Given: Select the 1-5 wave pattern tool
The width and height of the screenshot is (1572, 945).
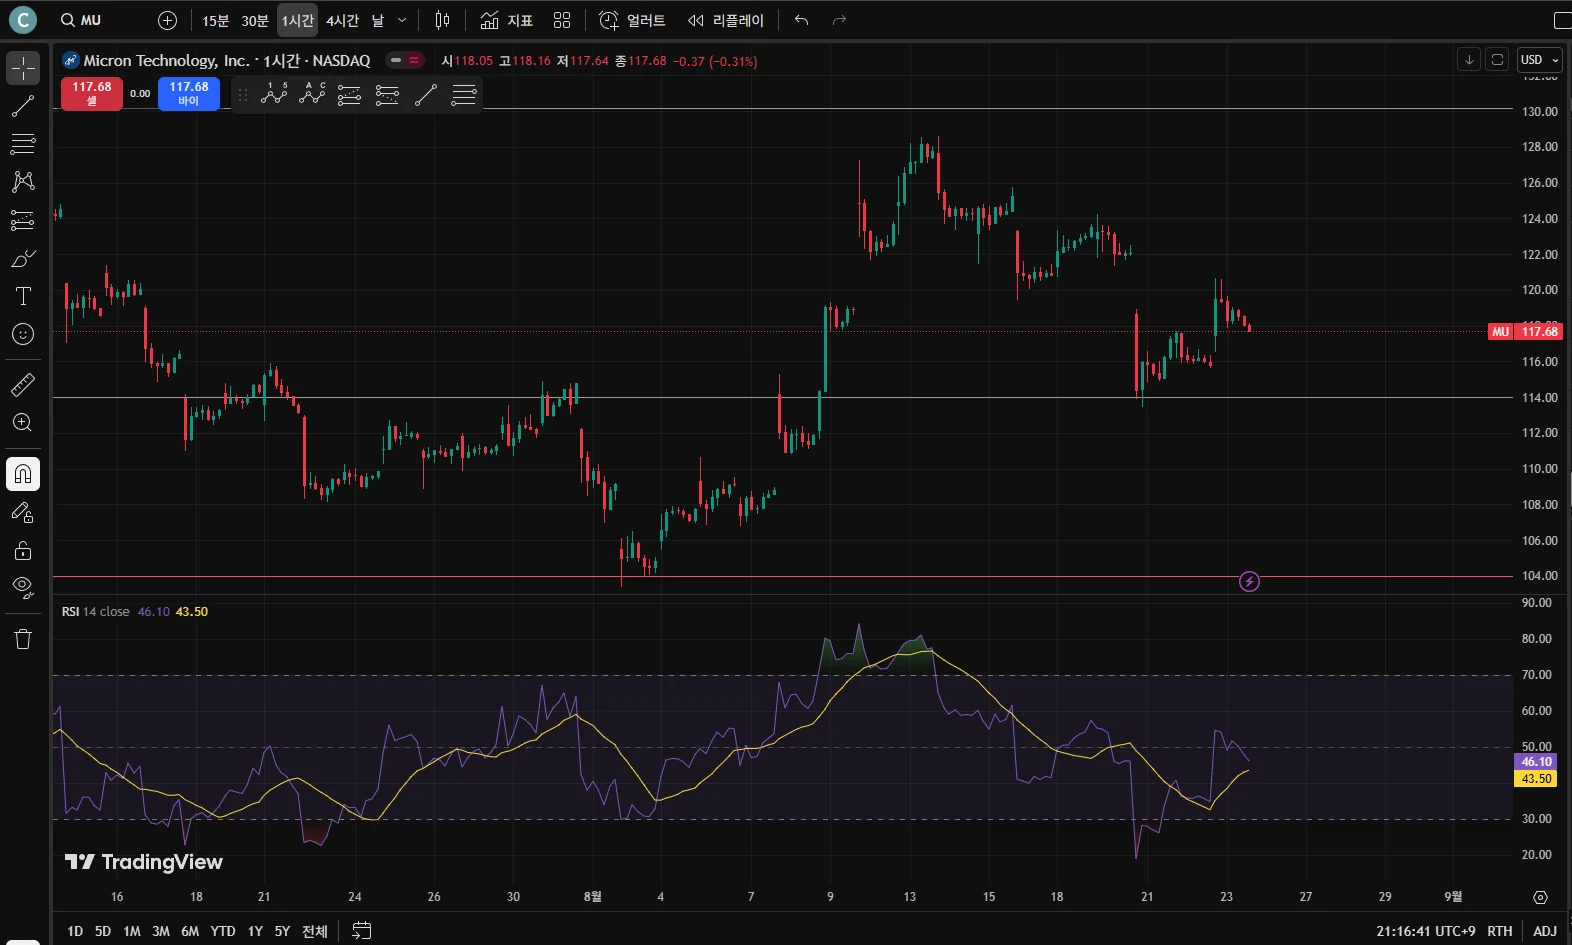Looking at the screenshot, I should [x=274, y=95].
